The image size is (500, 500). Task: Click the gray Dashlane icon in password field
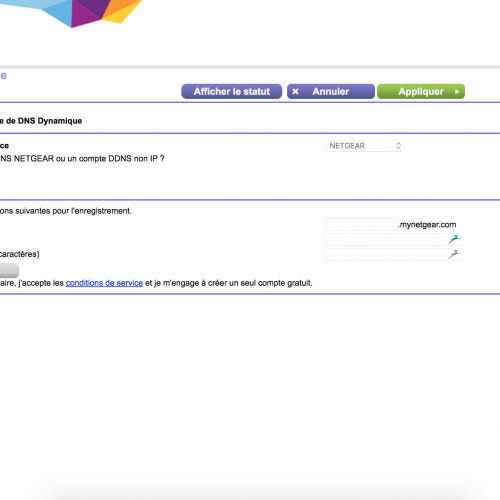point(454,254)
